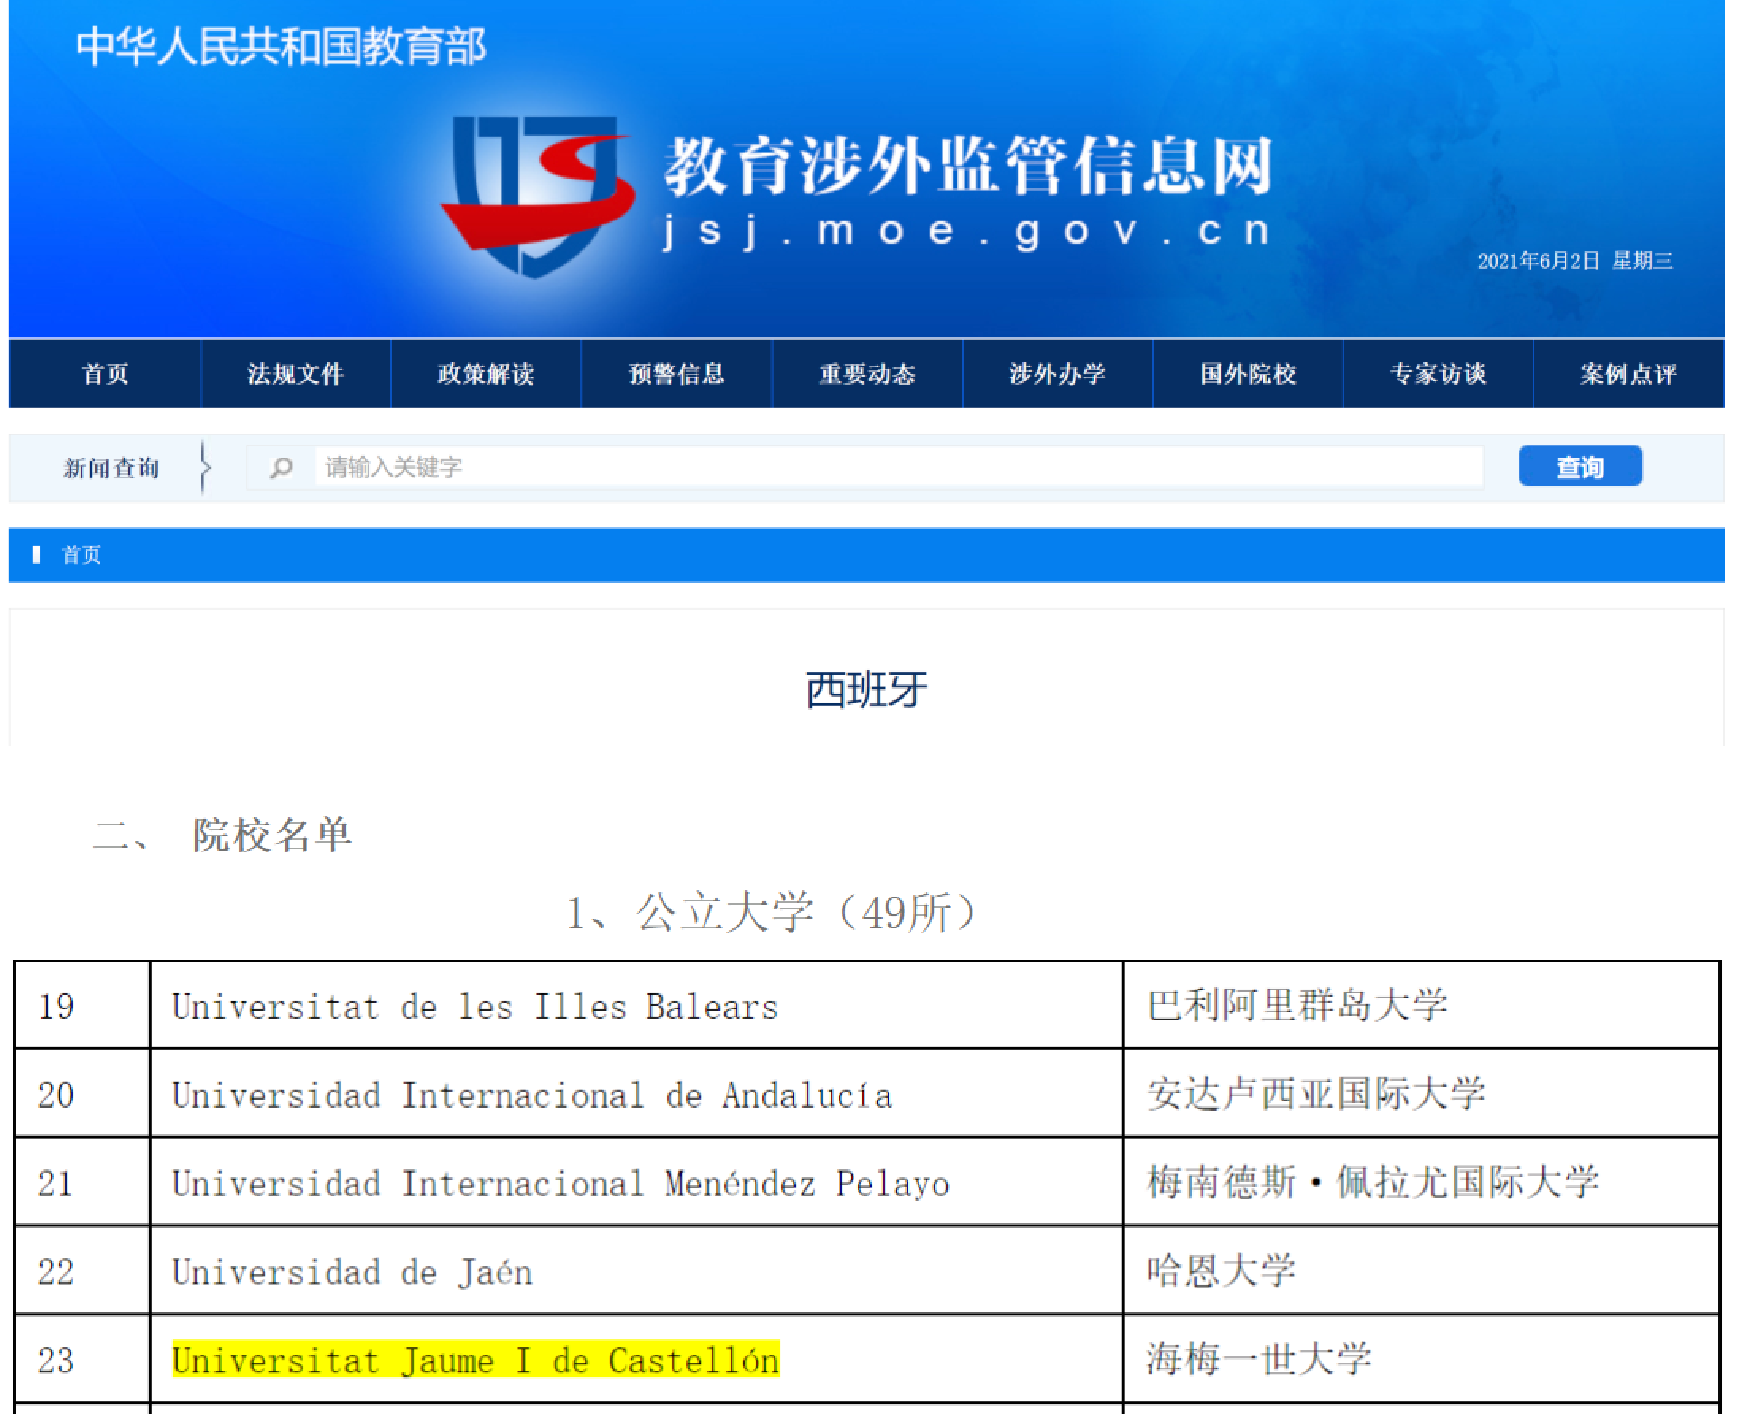Screen dimensions: 1742x1414
Task: Click row number 22 cell
Action: [82, 1271]
